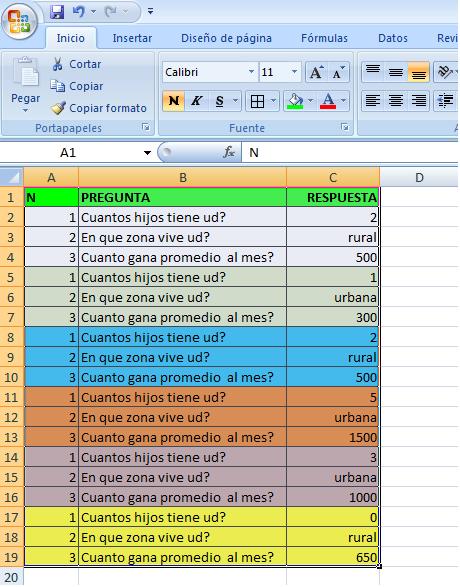The height and width of the screenshot is (587, 460).
Task: Save the workbook with the floppy icon
Action: (57, 12)
